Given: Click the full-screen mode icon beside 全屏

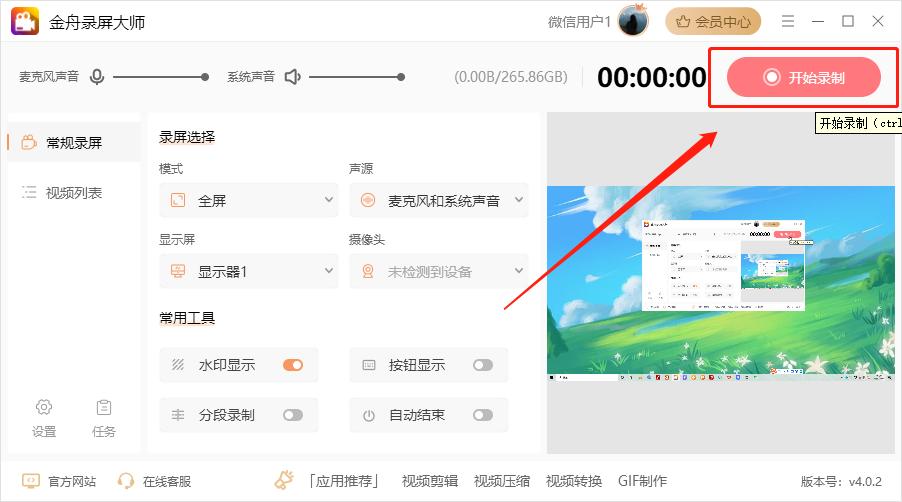Looking at the screenshot, I should (178, 200).
